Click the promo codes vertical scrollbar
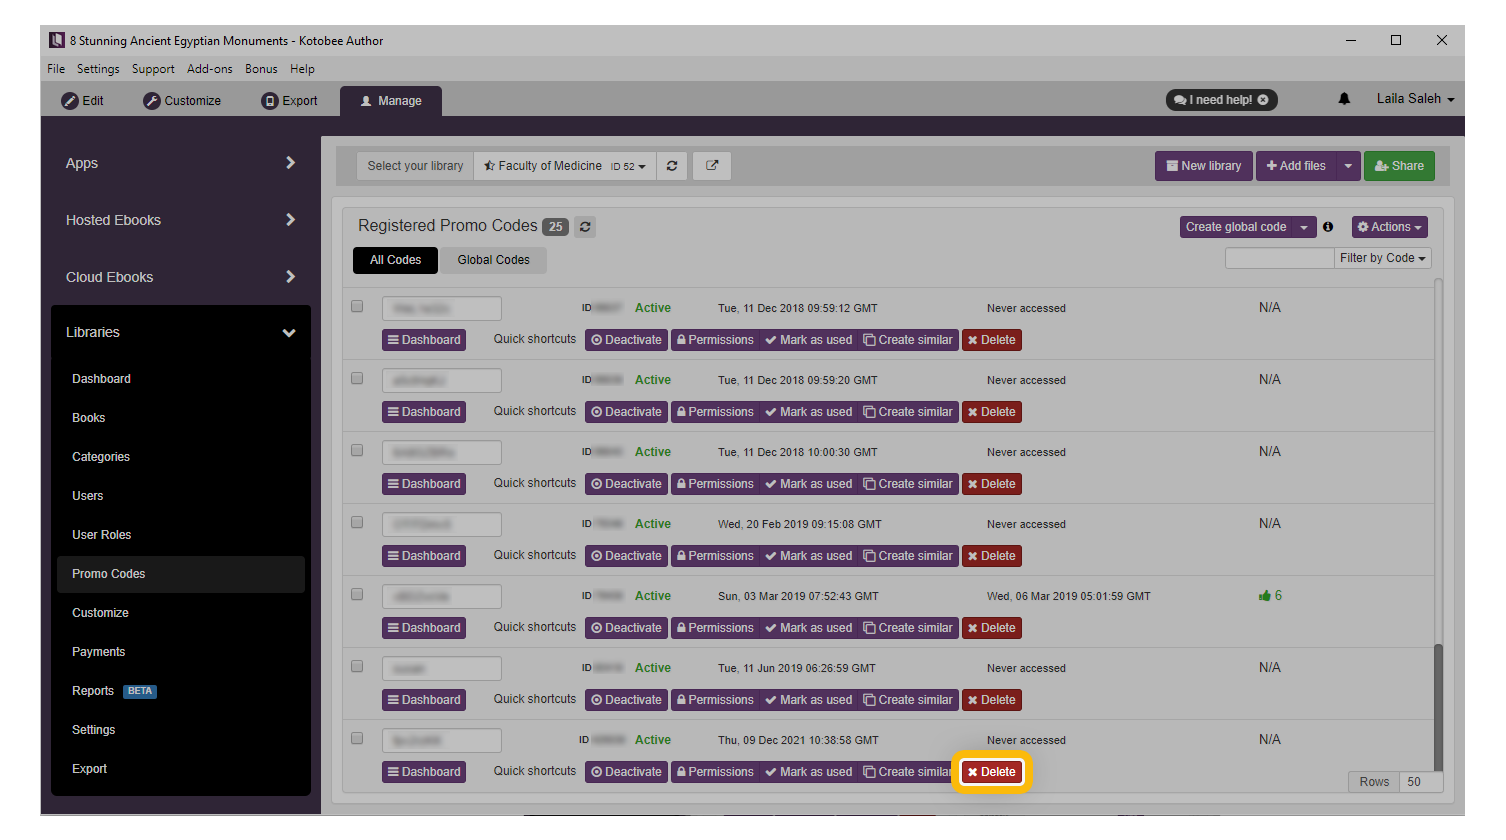Image resolution: width=1506 pixels, height=840 pixels. (1438, 708)
